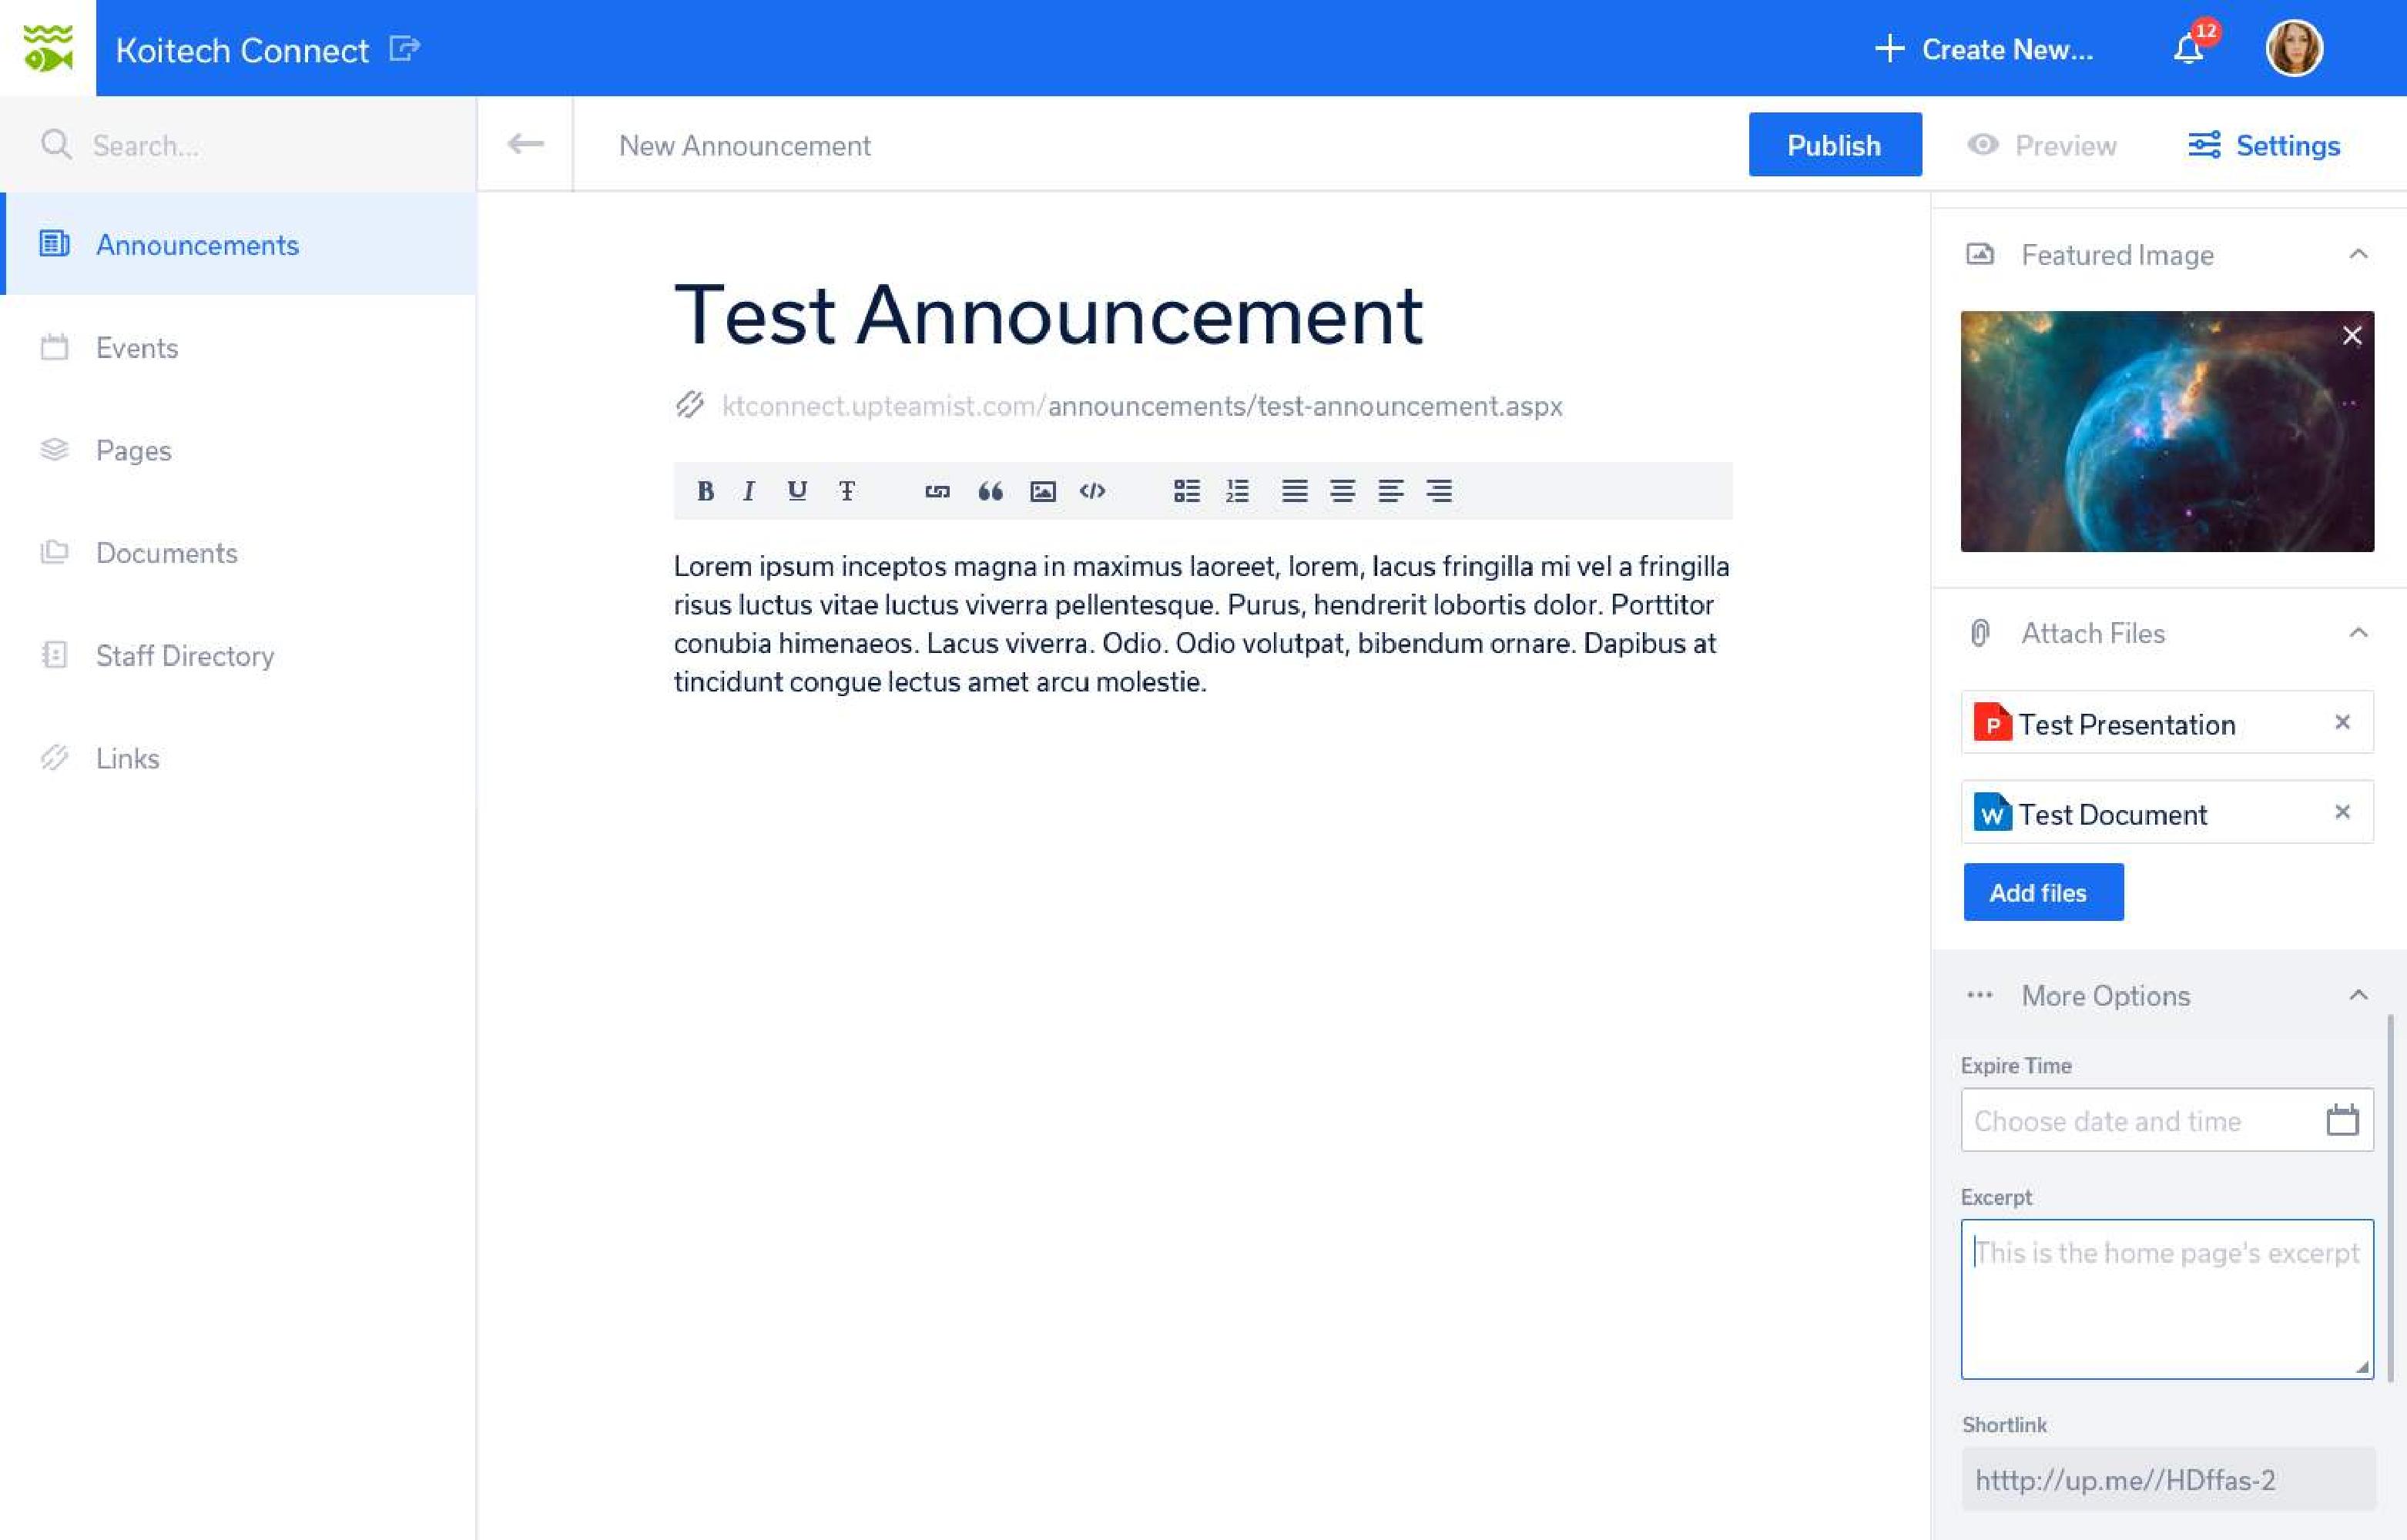Image resolution: width=2407 pixels, height=1540 pixels.
Task: Go to Staff Directory section
Action: pos(184,656)
